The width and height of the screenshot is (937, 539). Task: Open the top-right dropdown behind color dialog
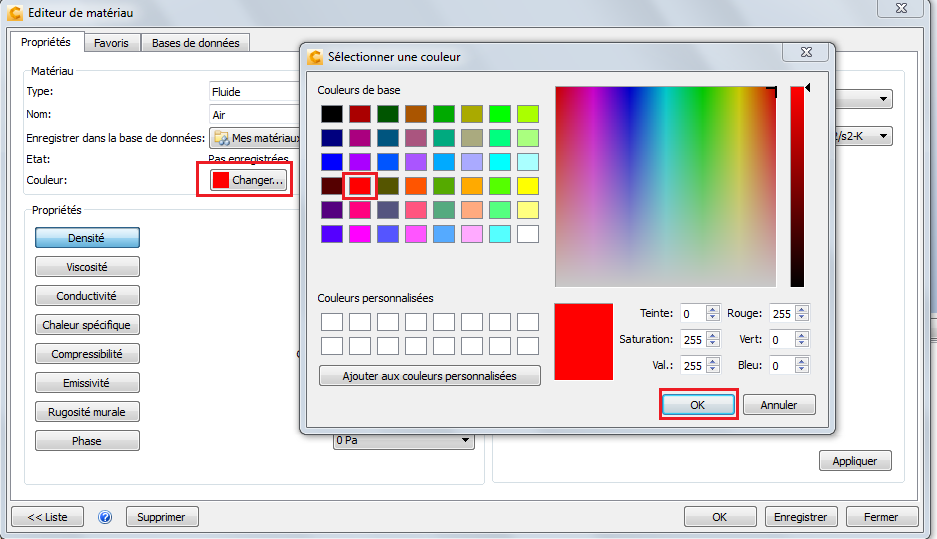point(863,99)
